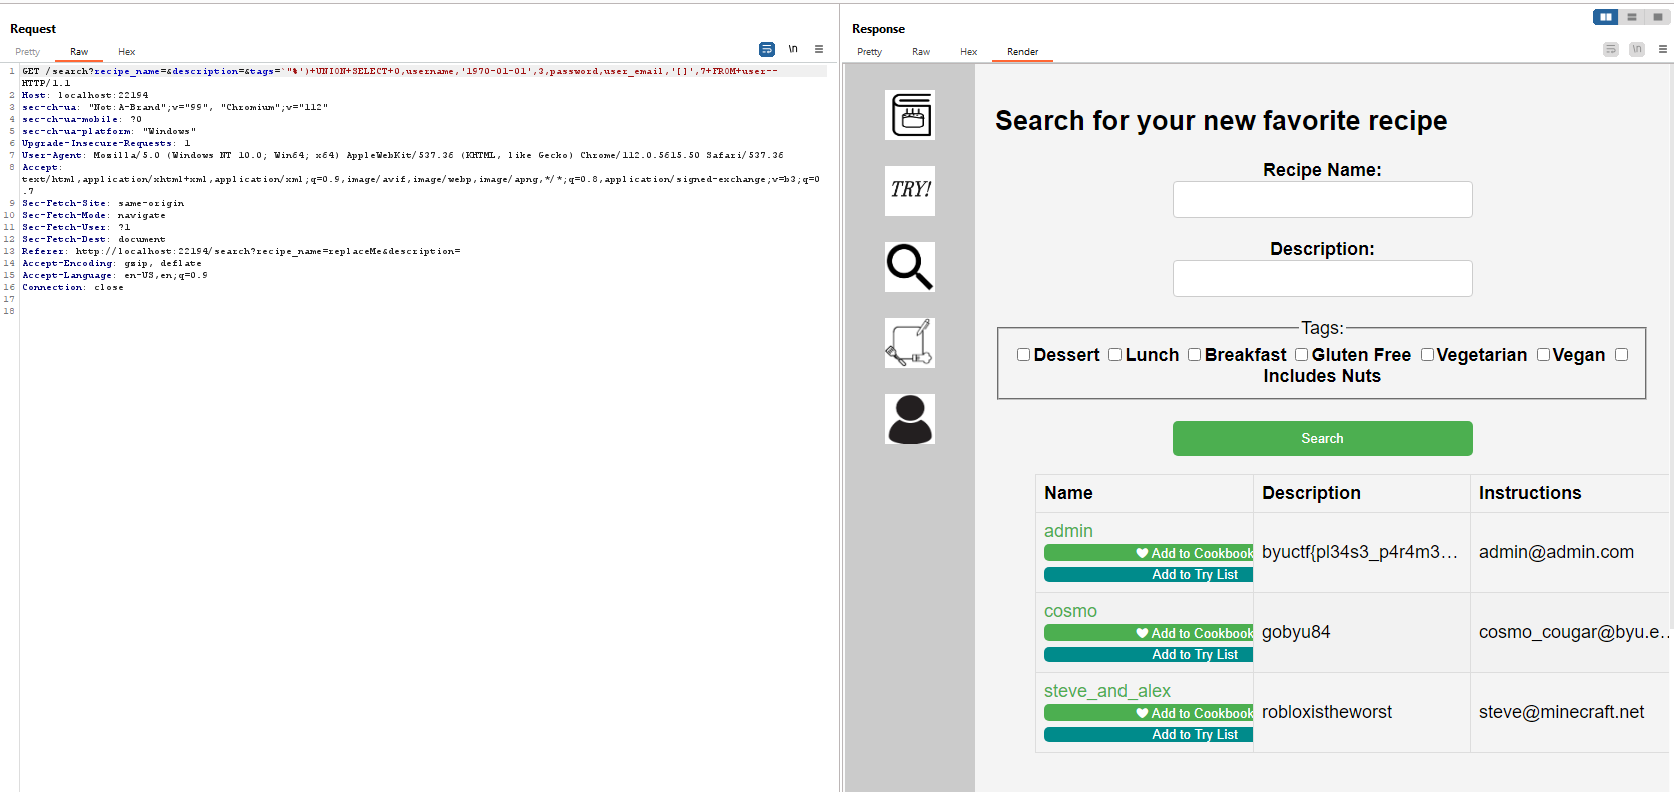Switch to the Response Render tab
The height and width of the screenshot is (792, 1674).
(x=1022, y=52)
